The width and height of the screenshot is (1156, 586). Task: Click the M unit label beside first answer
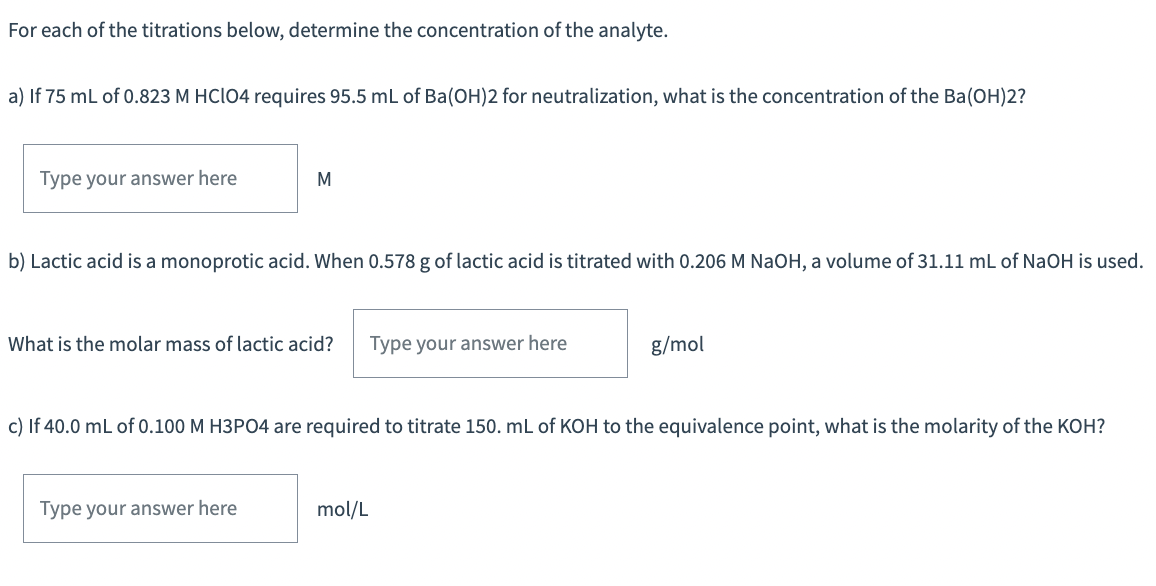coord(324,179)
